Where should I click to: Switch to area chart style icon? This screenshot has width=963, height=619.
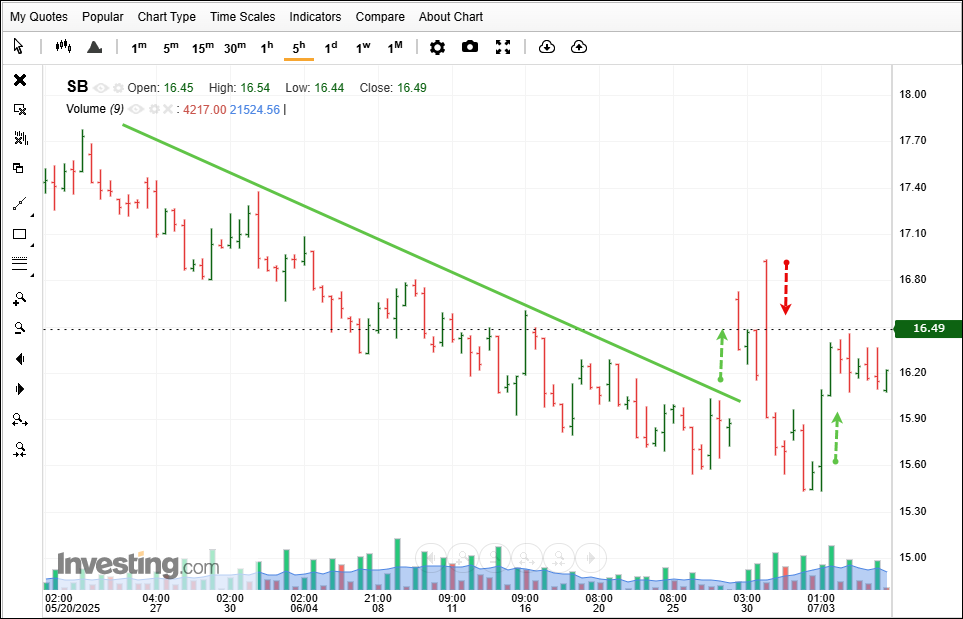point(95,47)
